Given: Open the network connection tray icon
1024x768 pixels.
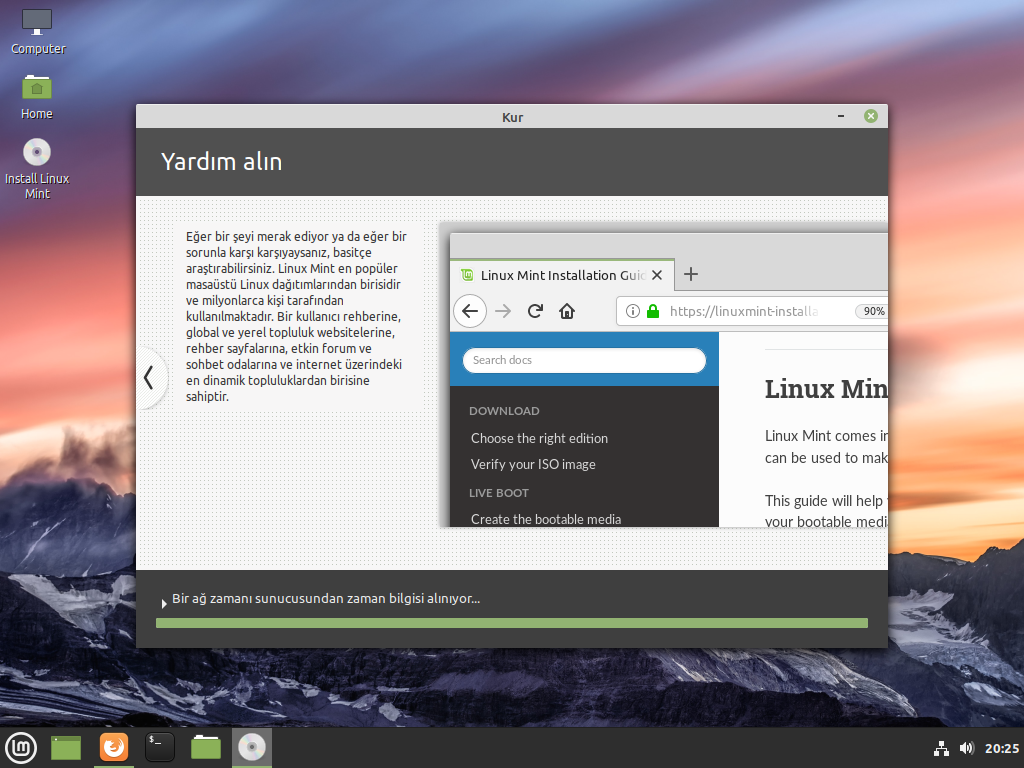Looking at the screenshot, I should pyautogui.click(x=940, y=748).
